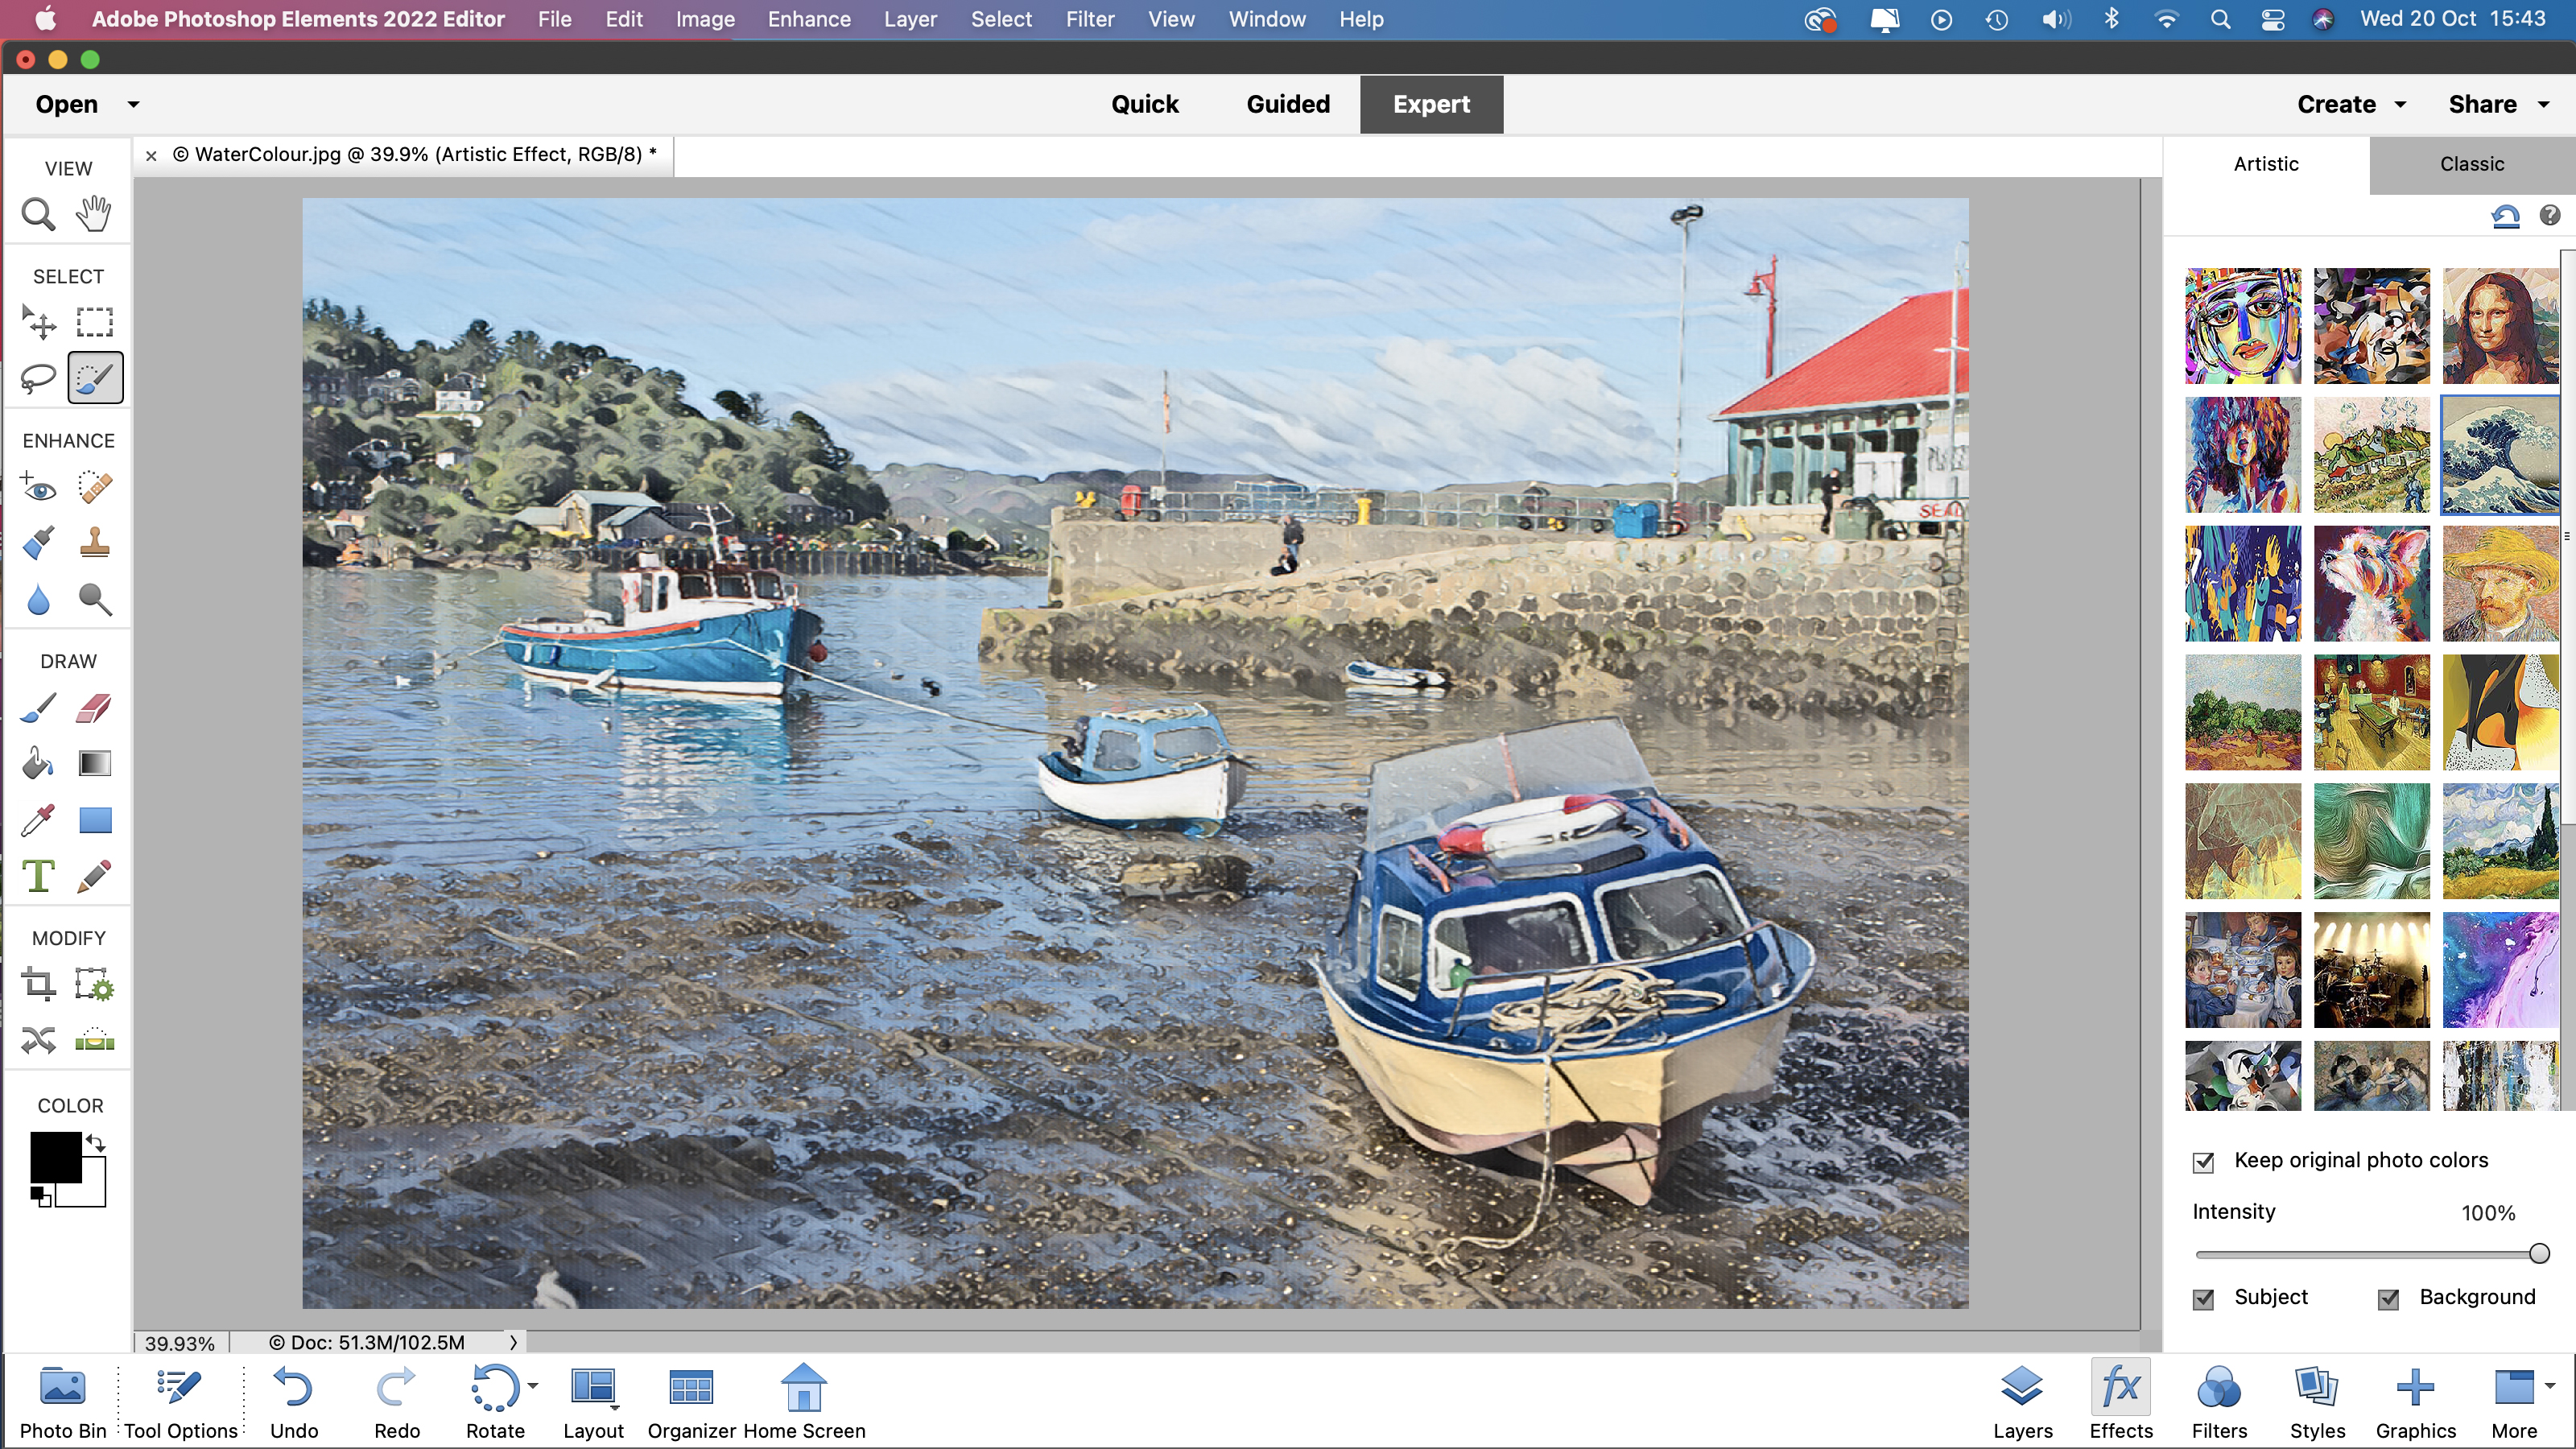Drag the Intensity slider to adjust
This screenshot has width=2576, height=1449.
(x=2533, y=1253)
